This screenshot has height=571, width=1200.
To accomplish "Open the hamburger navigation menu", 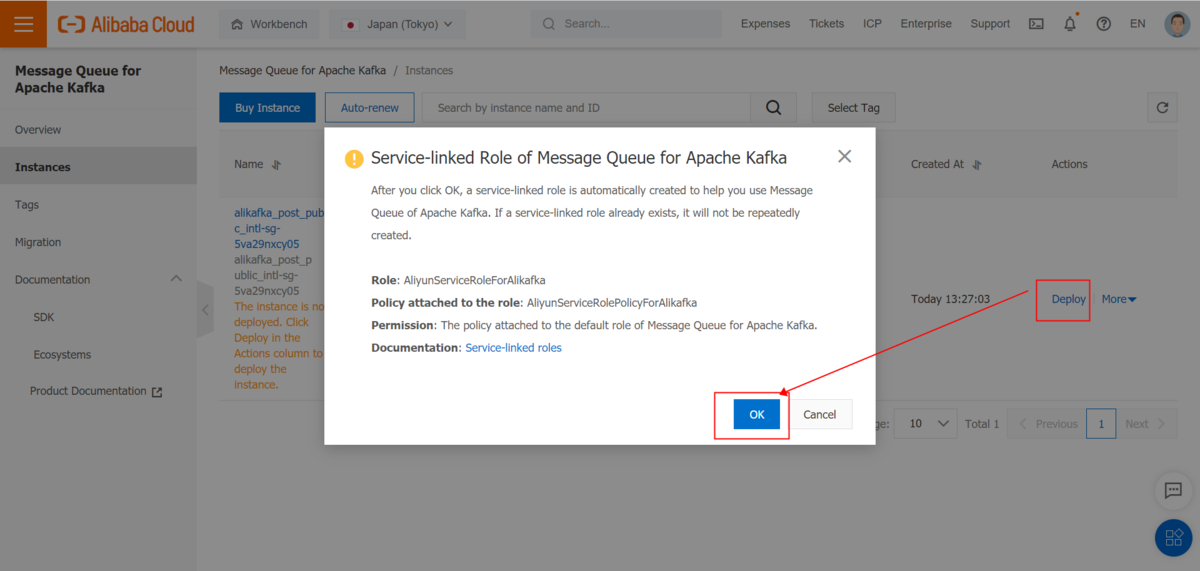I will coord(23,24).
